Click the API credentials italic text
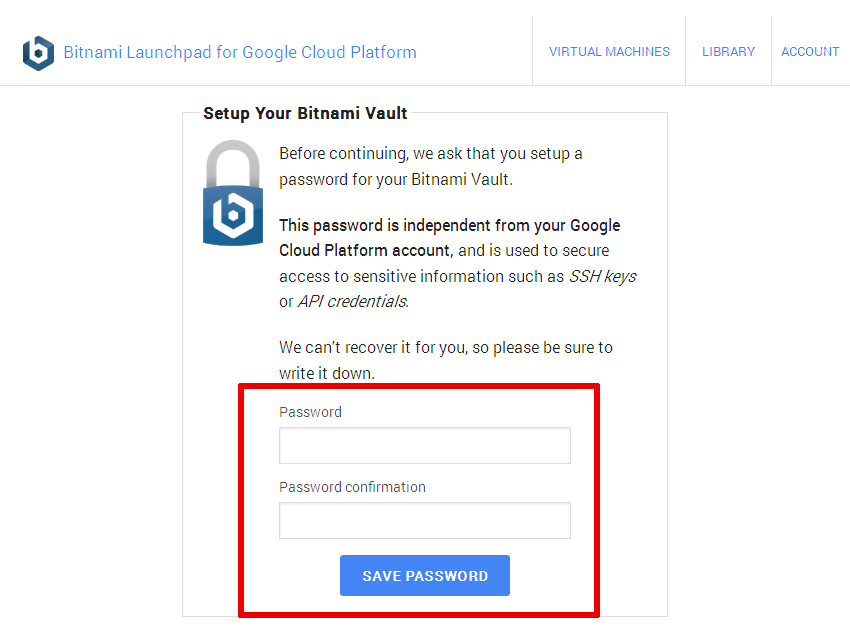The height and width of the screenshot is (635, 850). 353,302
